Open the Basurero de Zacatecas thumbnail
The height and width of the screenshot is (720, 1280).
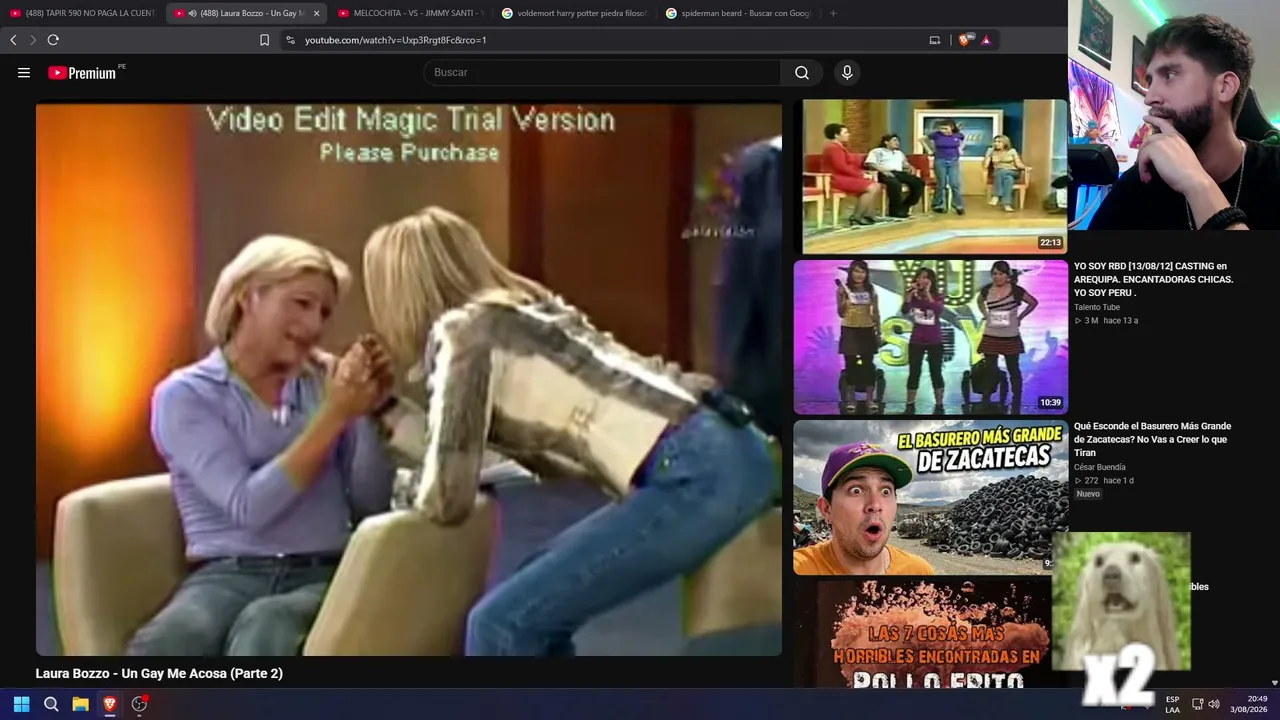[x=930, y=498]
